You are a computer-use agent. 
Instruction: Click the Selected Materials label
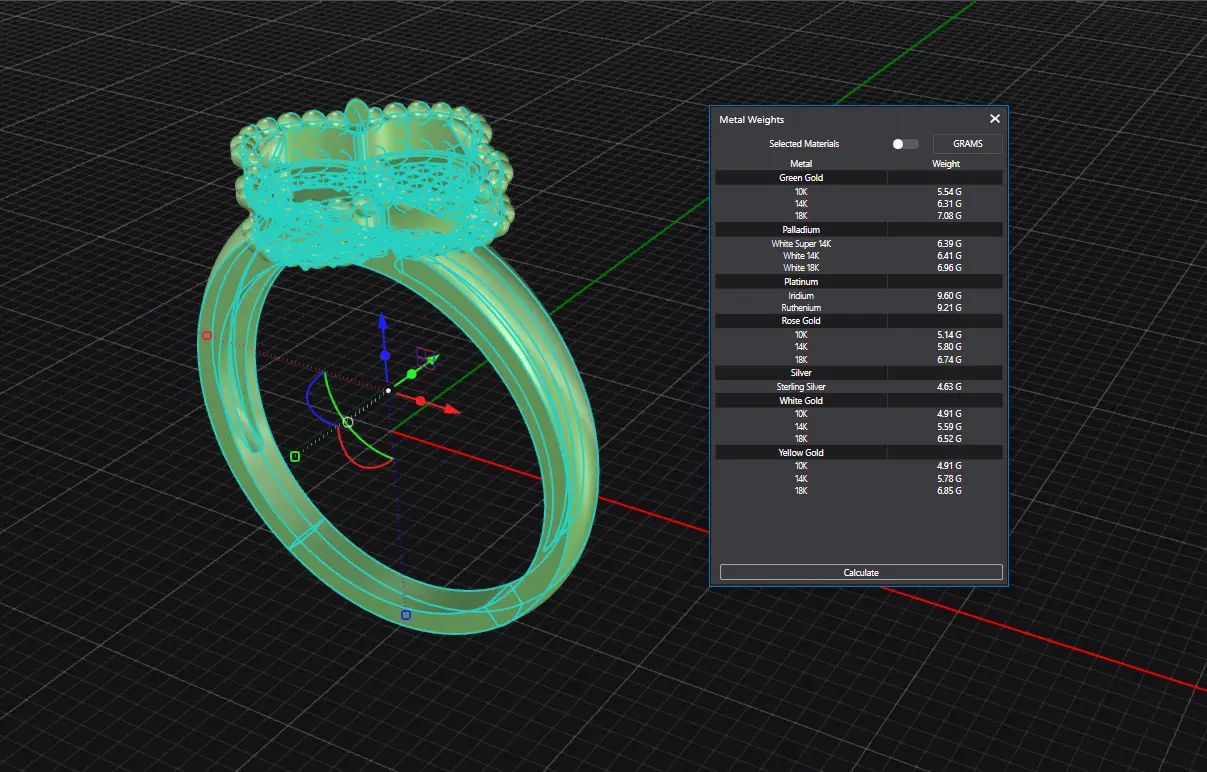[x=804, y=144]
